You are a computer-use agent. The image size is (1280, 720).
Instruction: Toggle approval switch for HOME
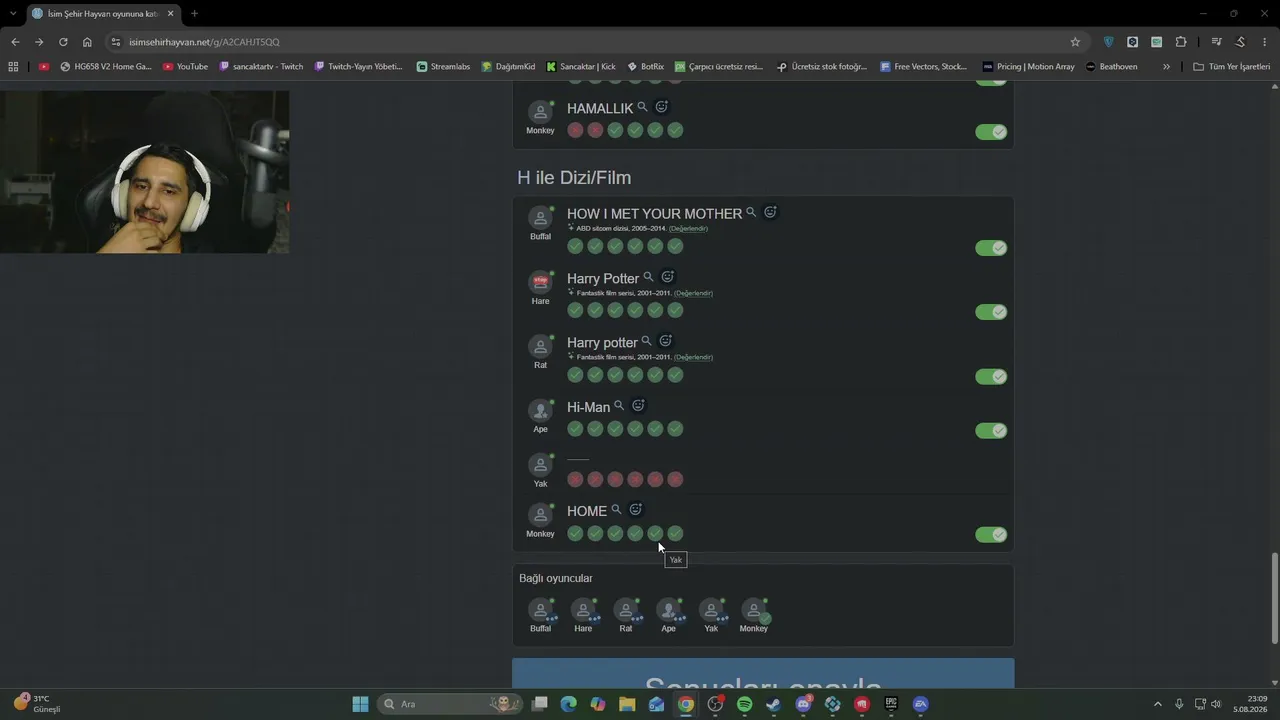991,535
